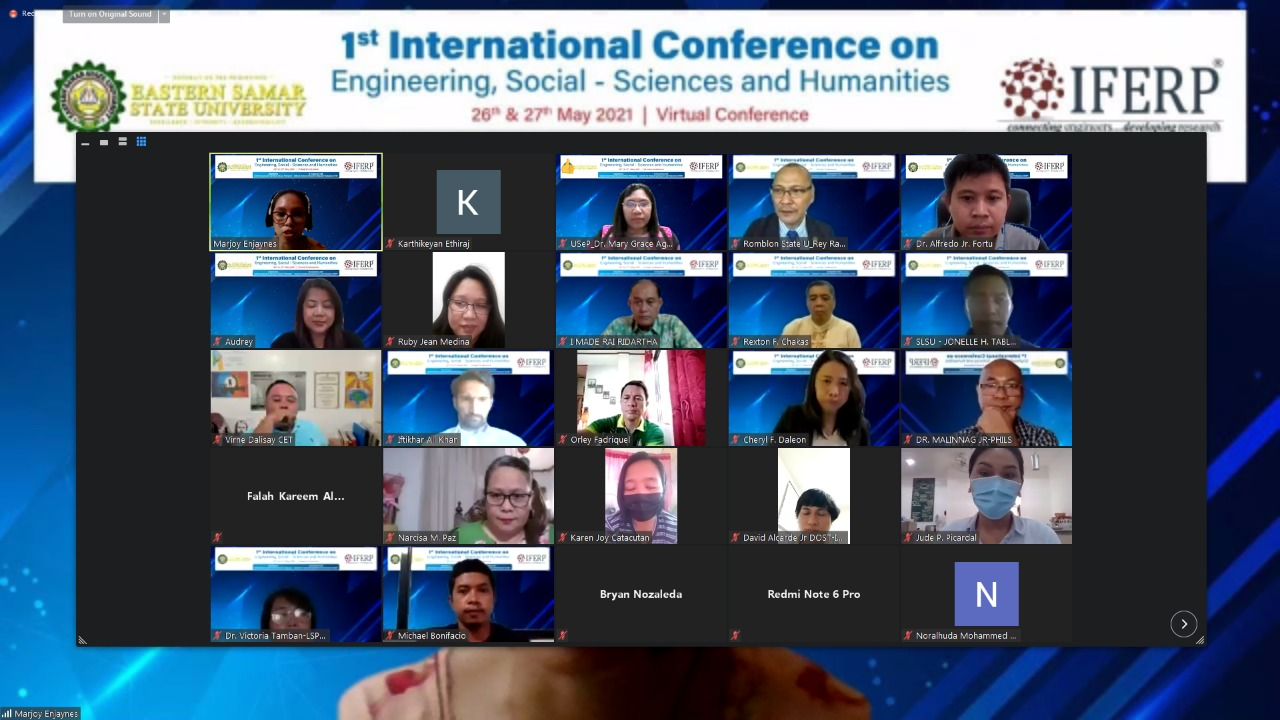
Task: Open the Original Sound dropdown arrow
Action: coord(164,14)
